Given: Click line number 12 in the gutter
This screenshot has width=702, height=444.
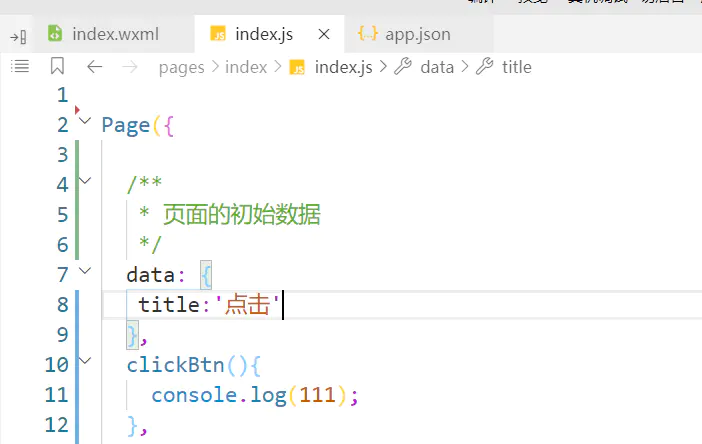Looking at the screenshot, I should pos(56,425).
